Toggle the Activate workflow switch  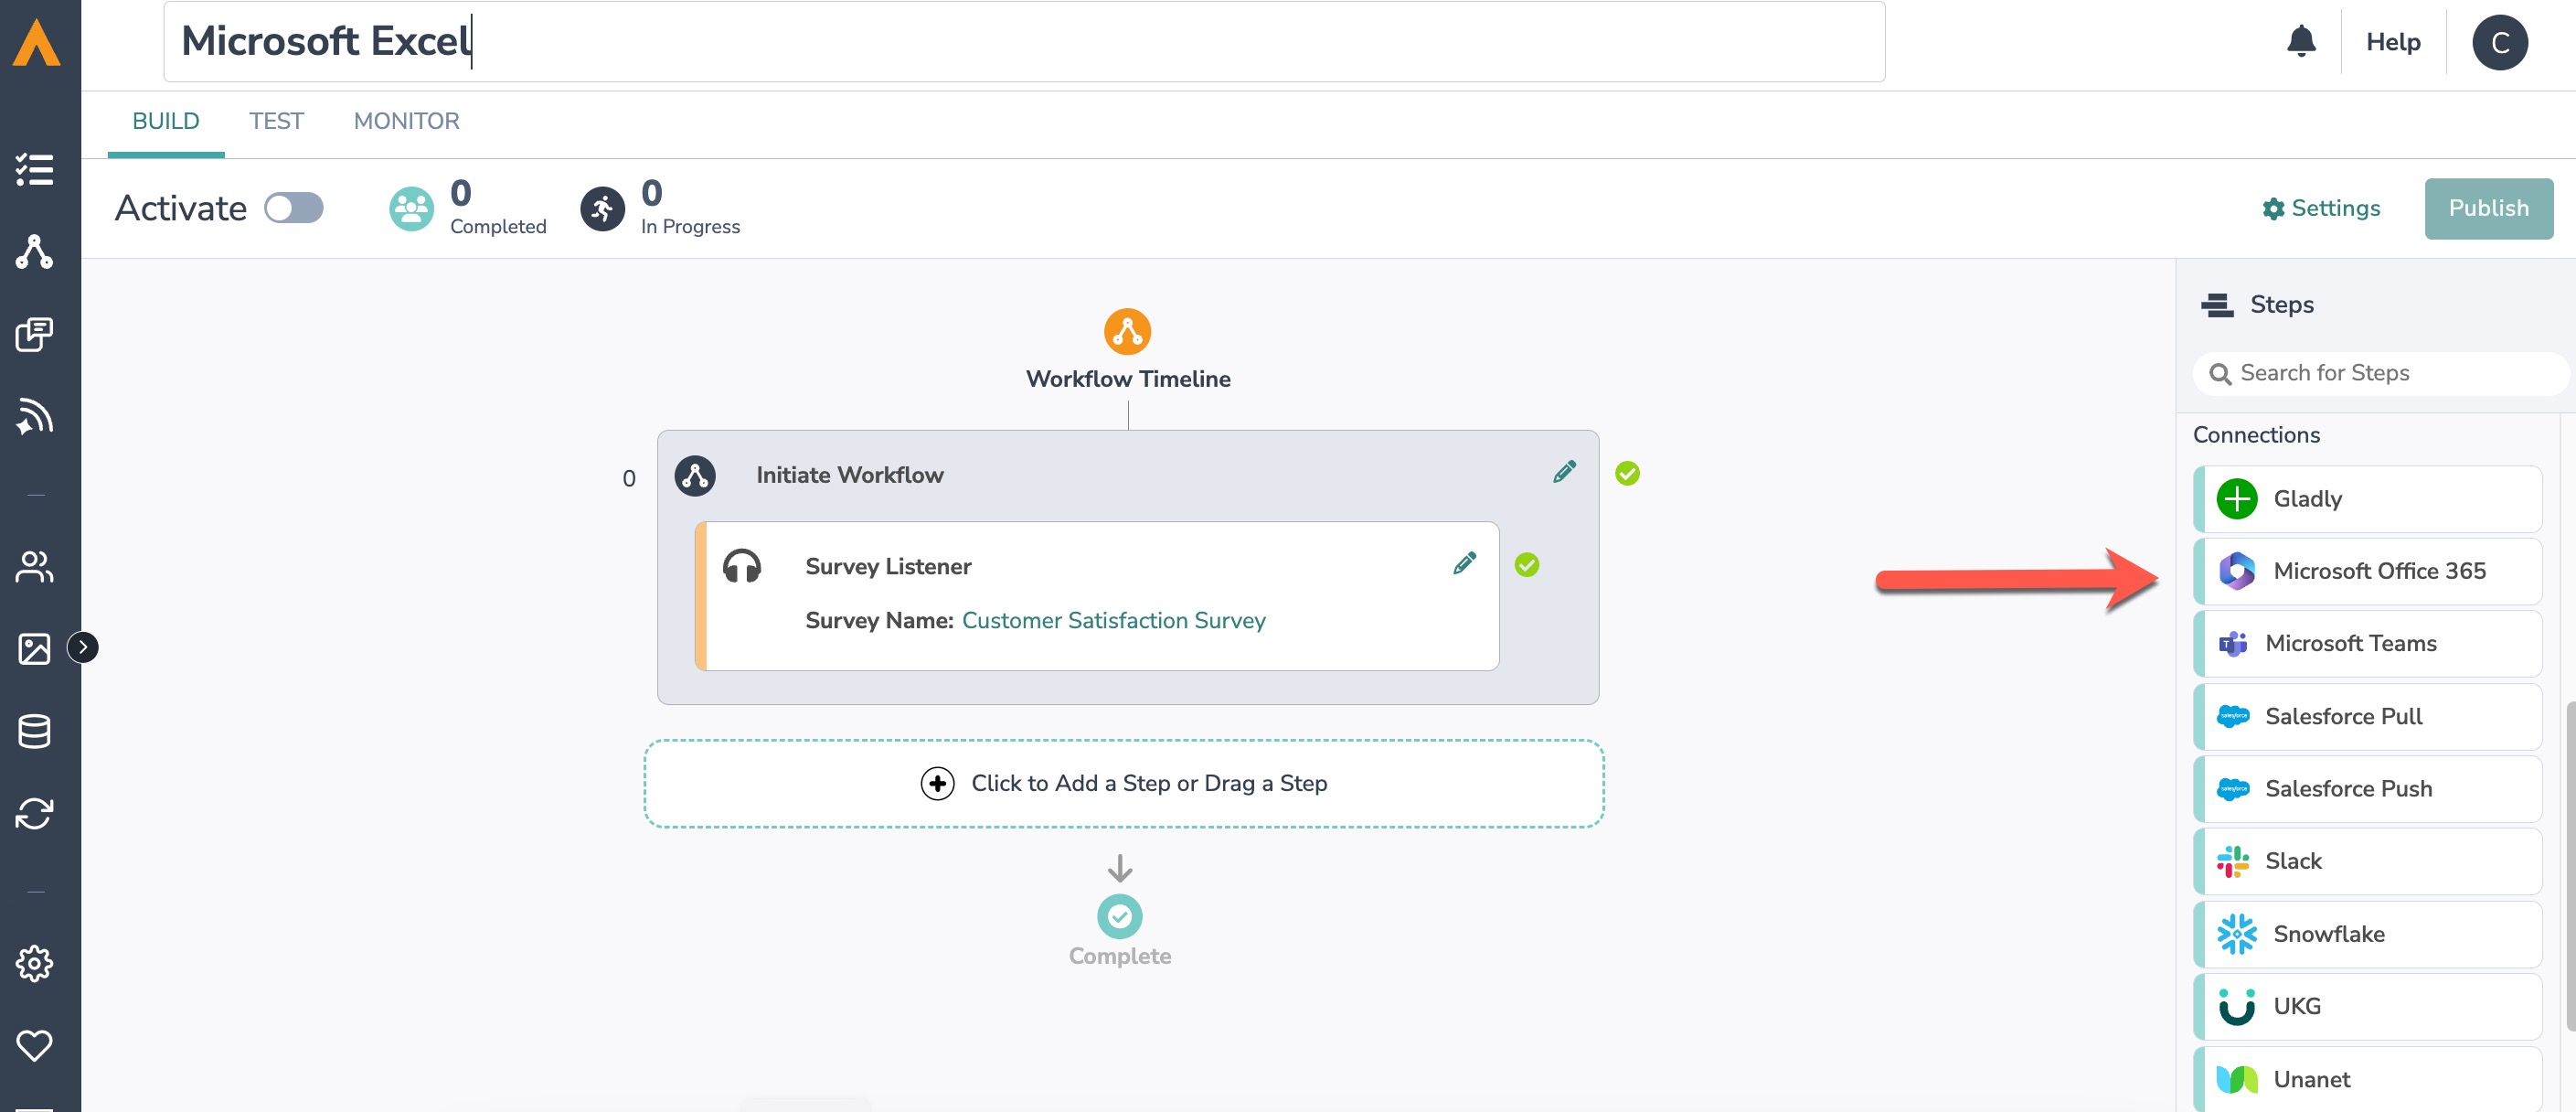[x=293, y=208]
